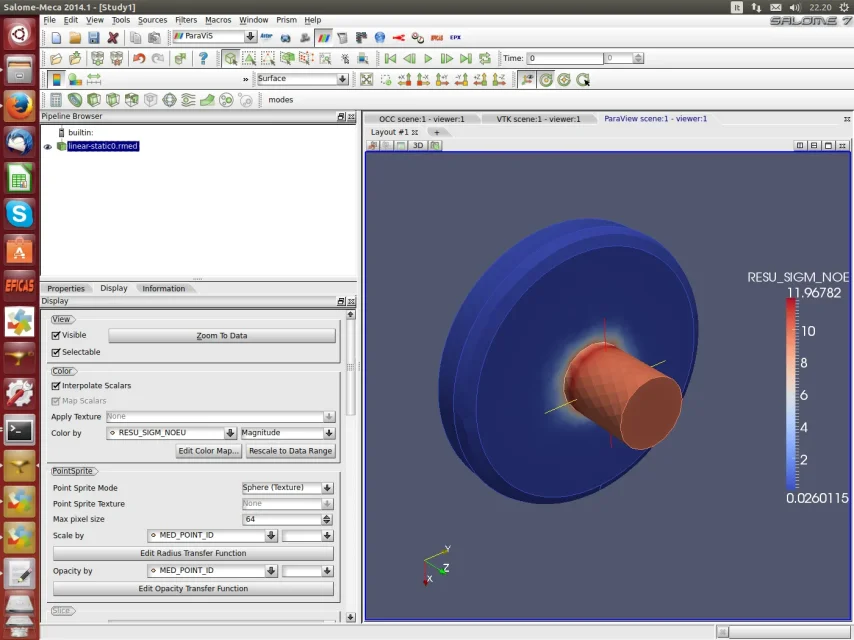
Task: Open the Macros menu
Action: click(x=218, y=20)
